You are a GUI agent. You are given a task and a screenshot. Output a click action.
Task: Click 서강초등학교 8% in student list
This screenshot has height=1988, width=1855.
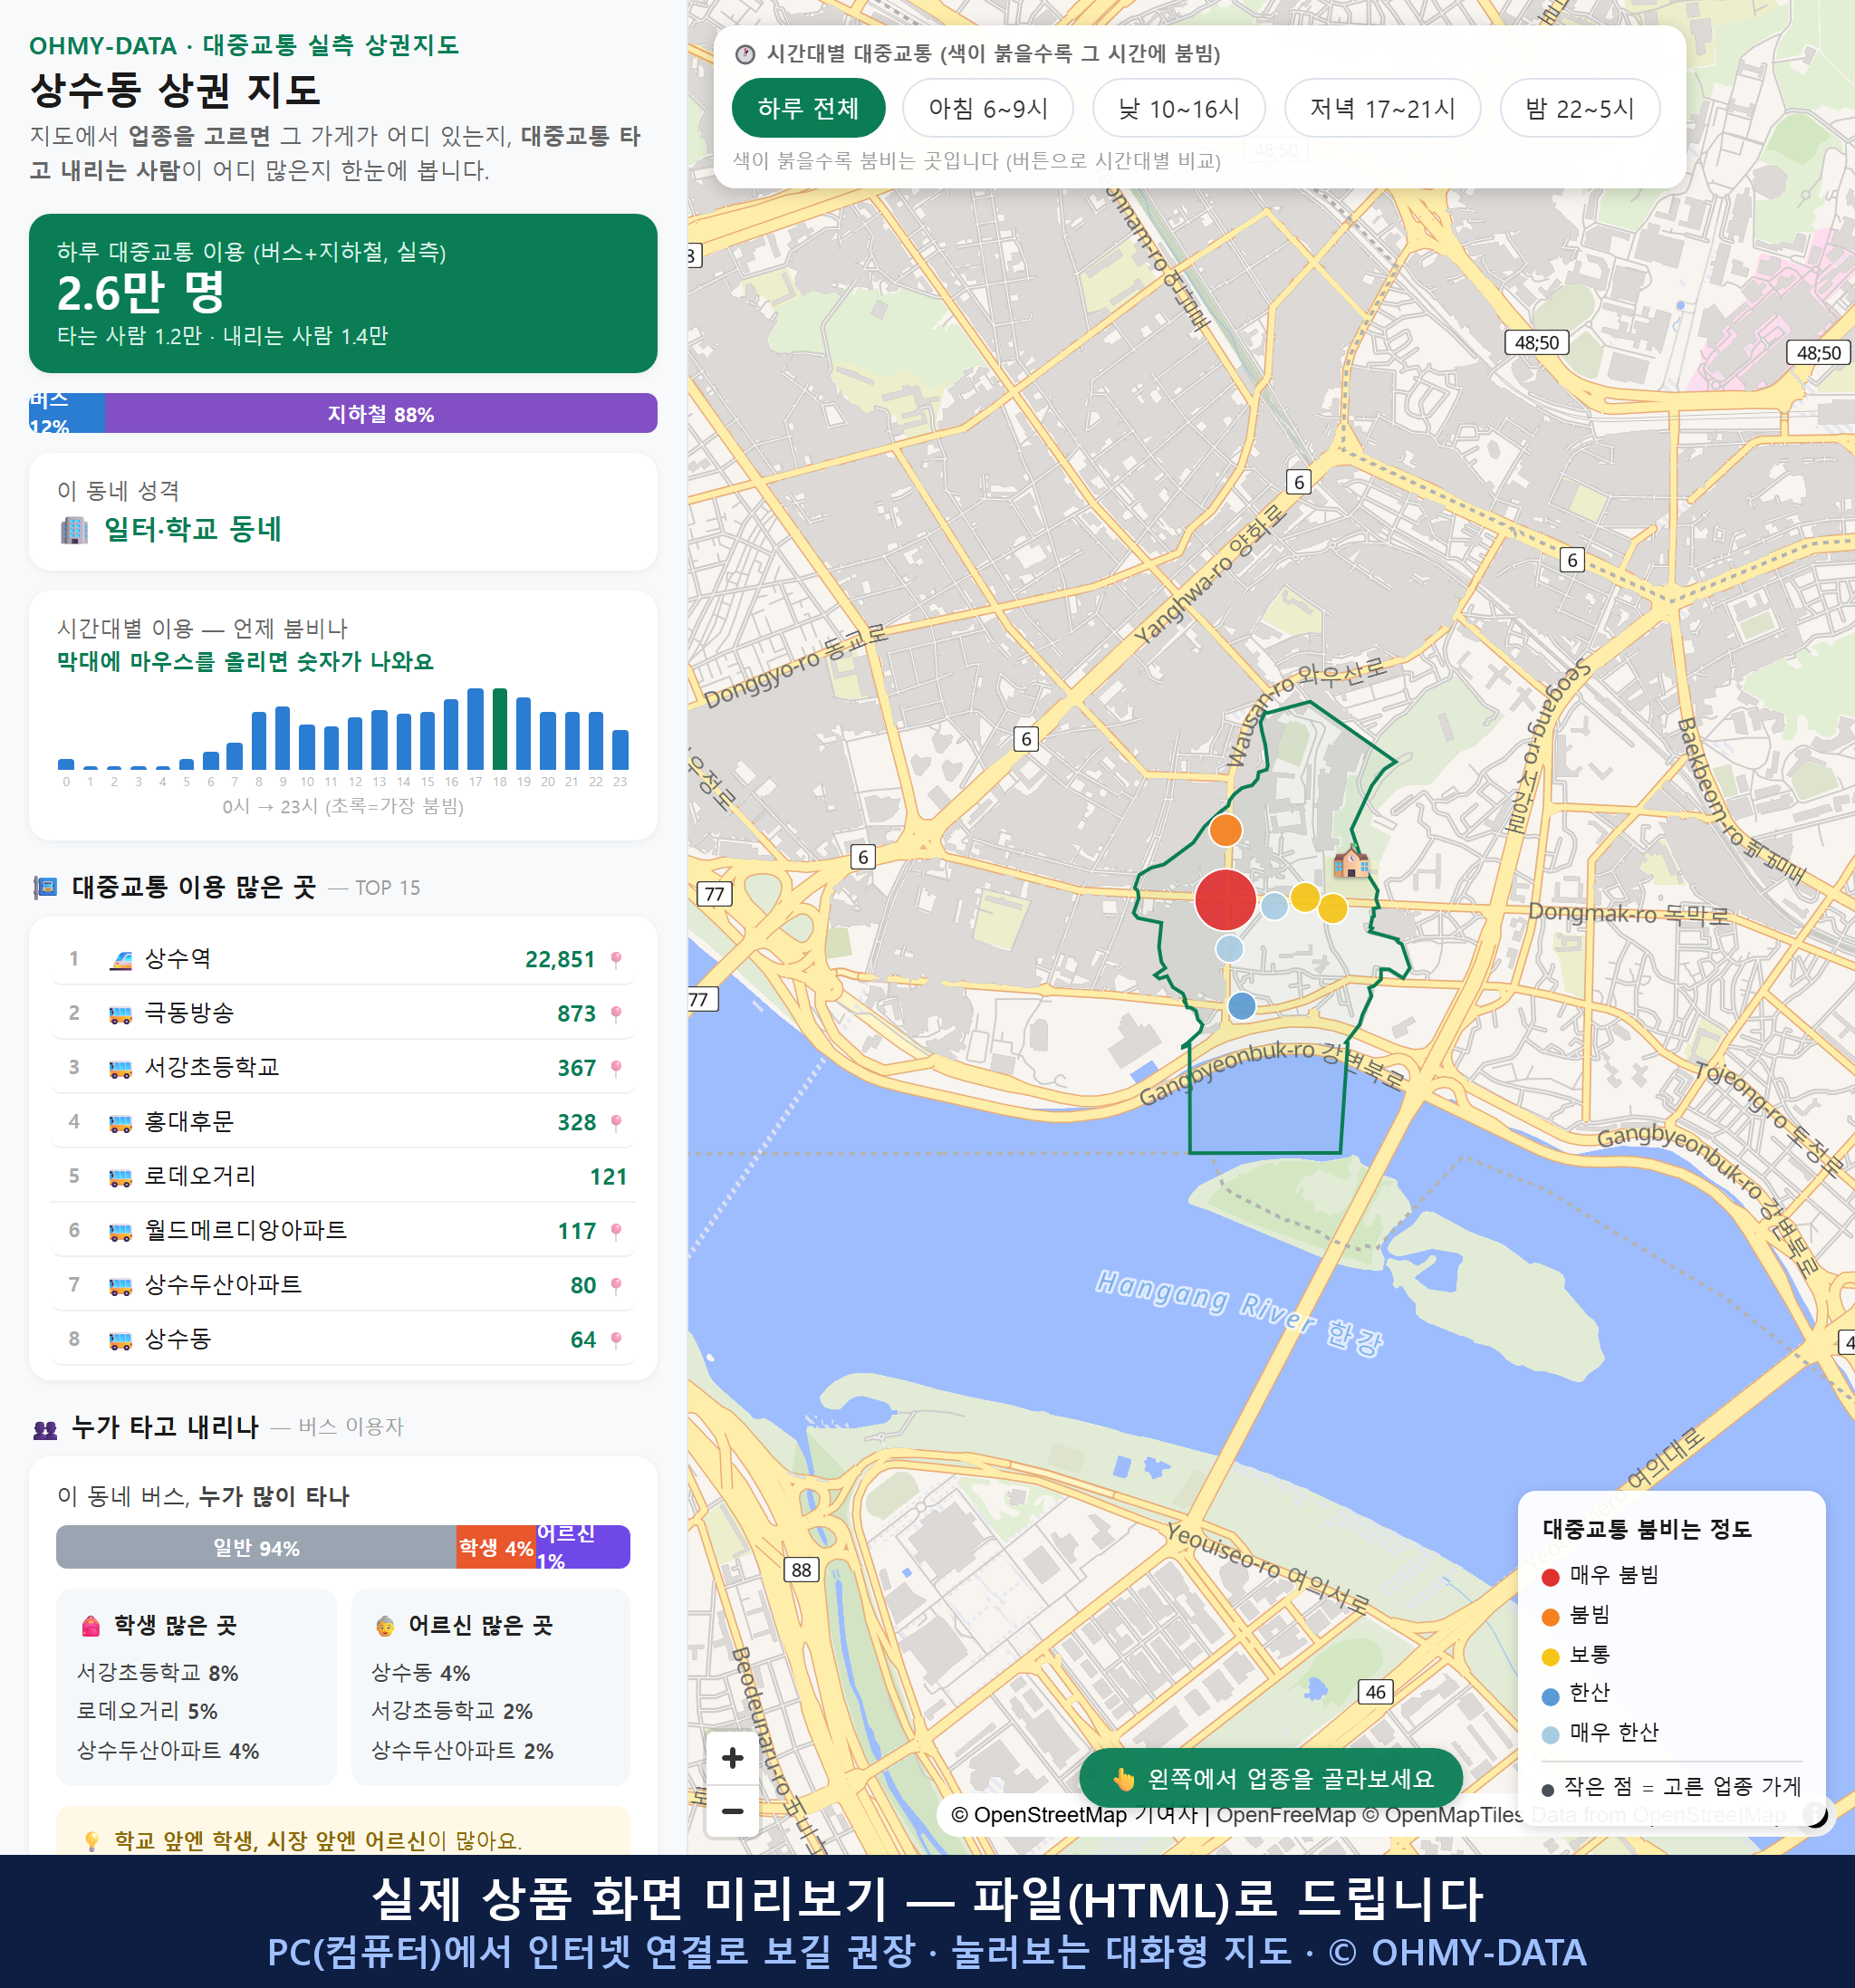158,1673
